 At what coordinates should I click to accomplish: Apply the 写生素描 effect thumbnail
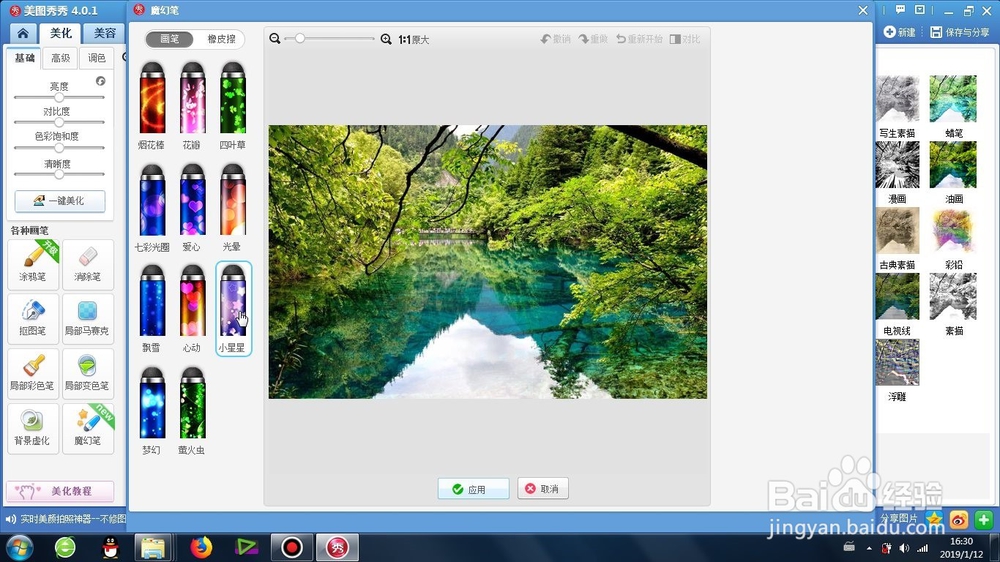click(897, 99)
